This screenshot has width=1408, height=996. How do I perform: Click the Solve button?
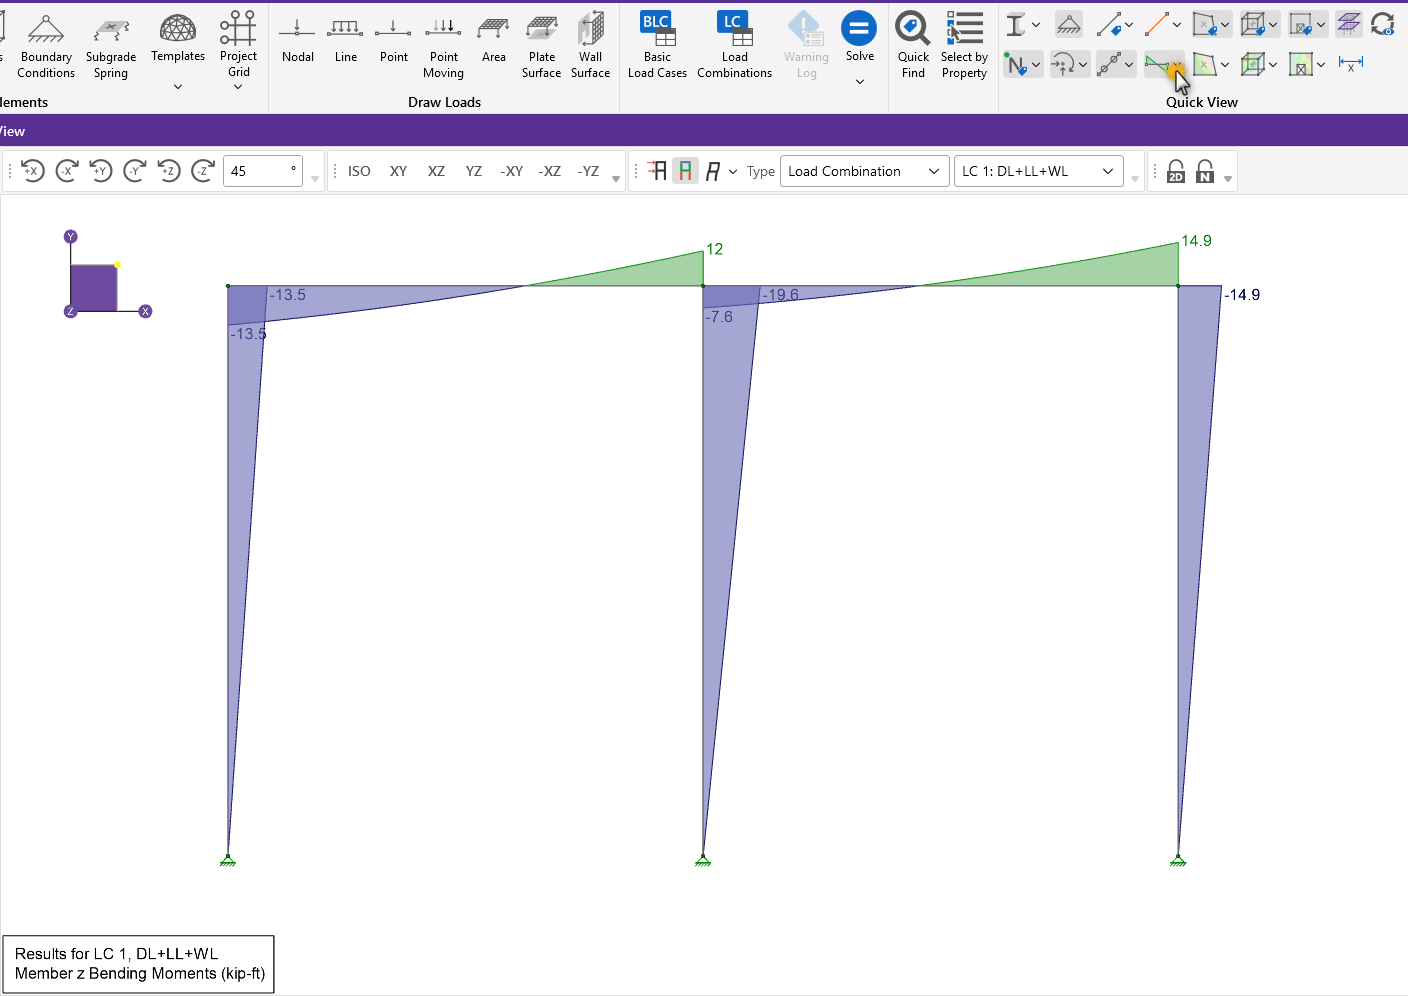click(x=859, y=37)
